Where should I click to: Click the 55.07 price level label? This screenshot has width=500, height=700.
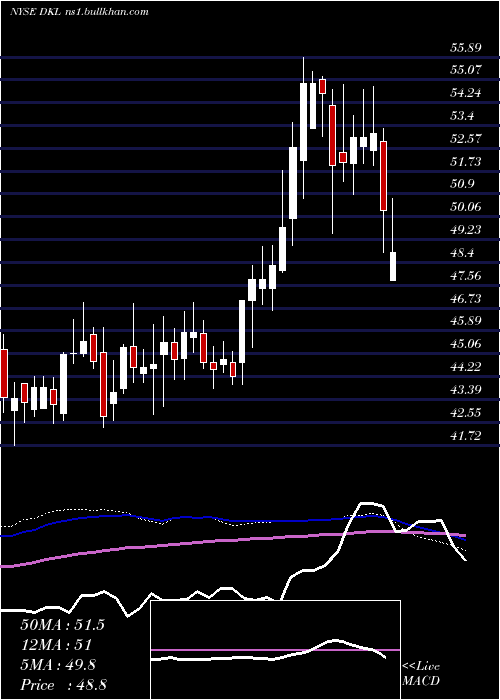(x=466, y=70)
